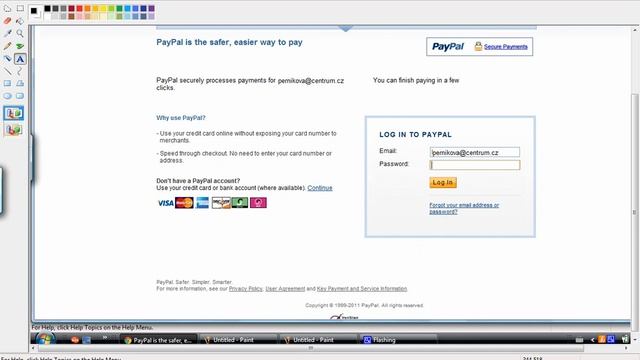The width and height of the screenshot is (640, 360).
Task: Click the MasterCard logo
Action: 184,203
